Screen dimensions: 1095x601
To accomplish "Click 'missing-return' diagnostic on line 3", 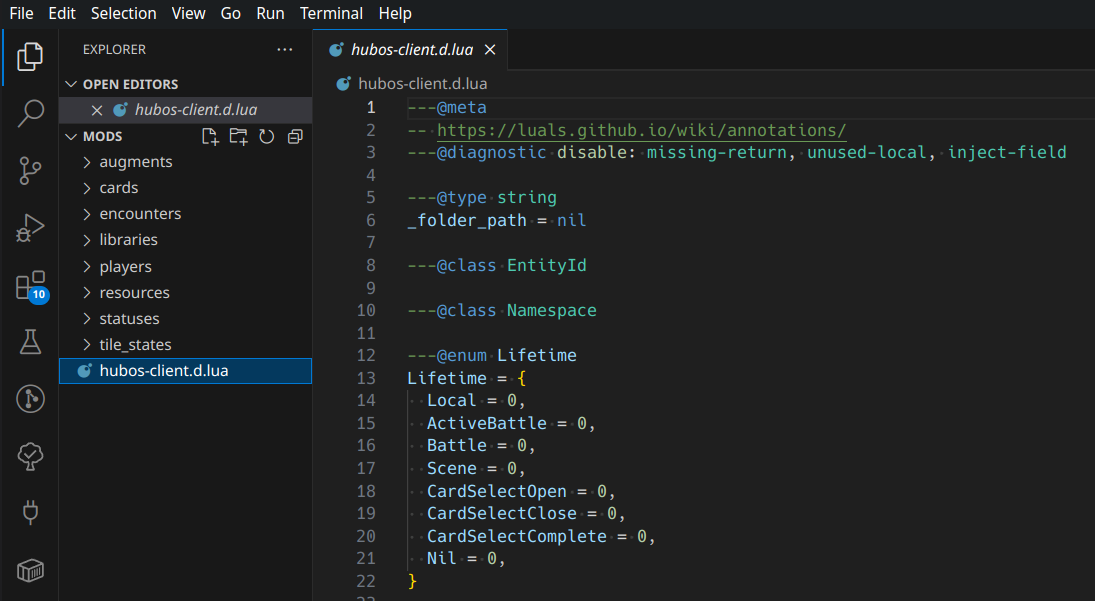I will tap(716, 152).
